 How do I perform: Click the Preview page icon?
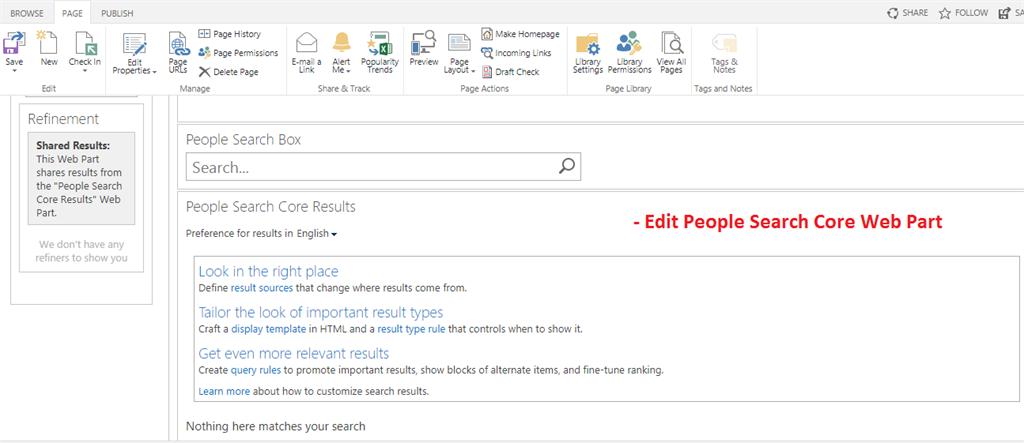click(423, 45)
